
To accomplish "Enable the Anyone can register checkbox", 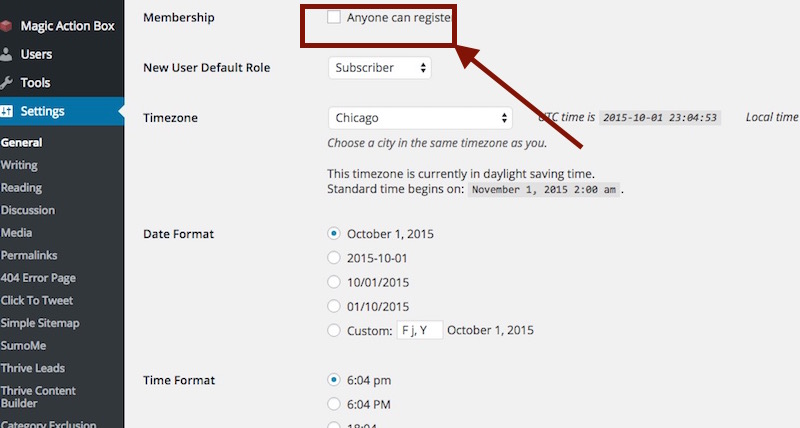I will pyautogui.click(x=334, y=17).
